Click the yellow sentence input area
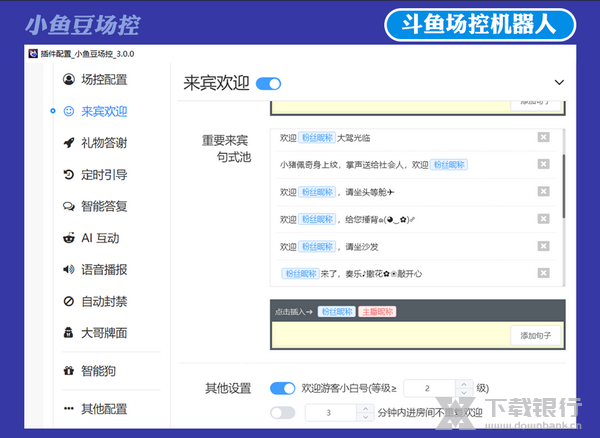Screen dimensions: 600x438 (391, 335)
